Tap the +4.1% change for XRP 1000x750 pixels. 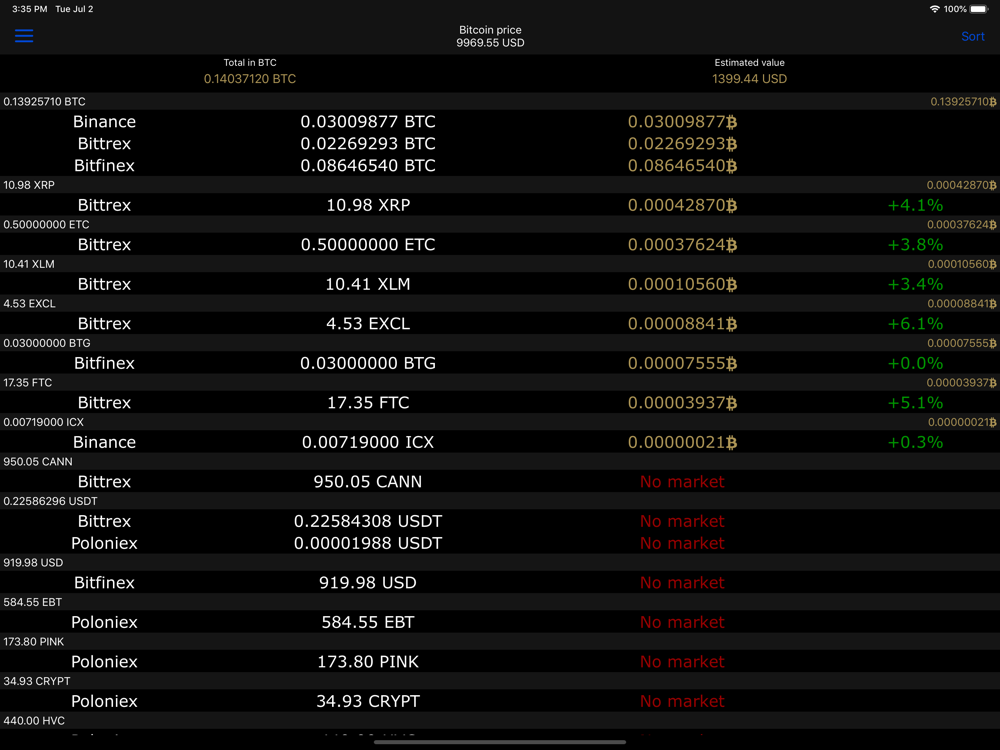click(x=915, y=205)
